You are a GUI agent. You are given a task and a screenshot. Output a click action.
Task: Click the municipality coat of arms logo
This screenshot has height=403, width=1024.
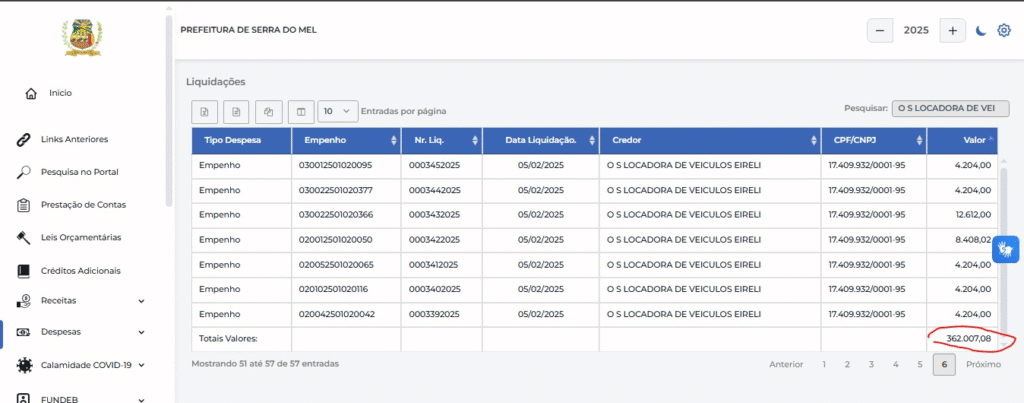coord(82,38)
